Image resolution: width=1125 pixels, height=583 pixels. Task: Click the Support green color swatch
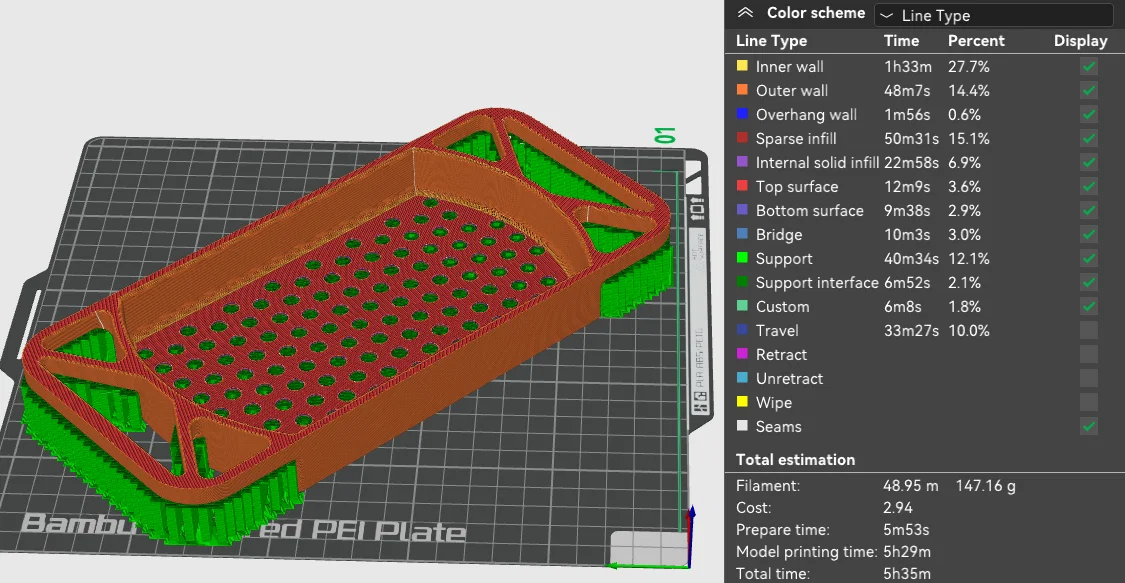[742, 258]
